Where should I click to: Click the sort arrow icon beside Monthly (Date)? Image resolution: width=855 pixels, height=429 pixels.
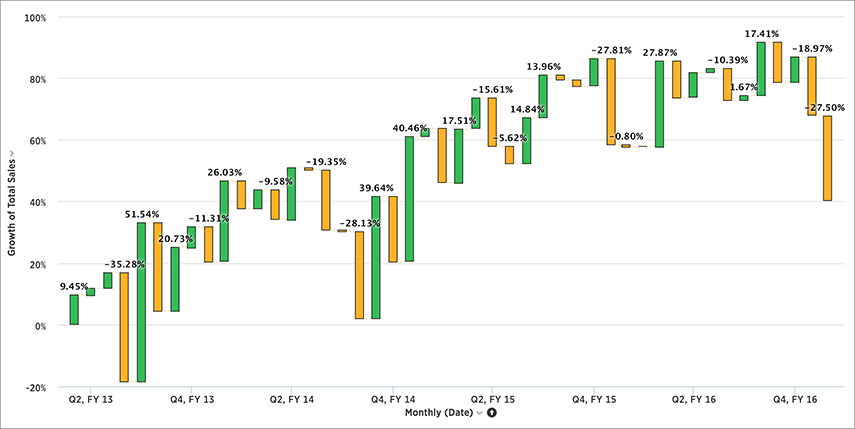point(491,413)
